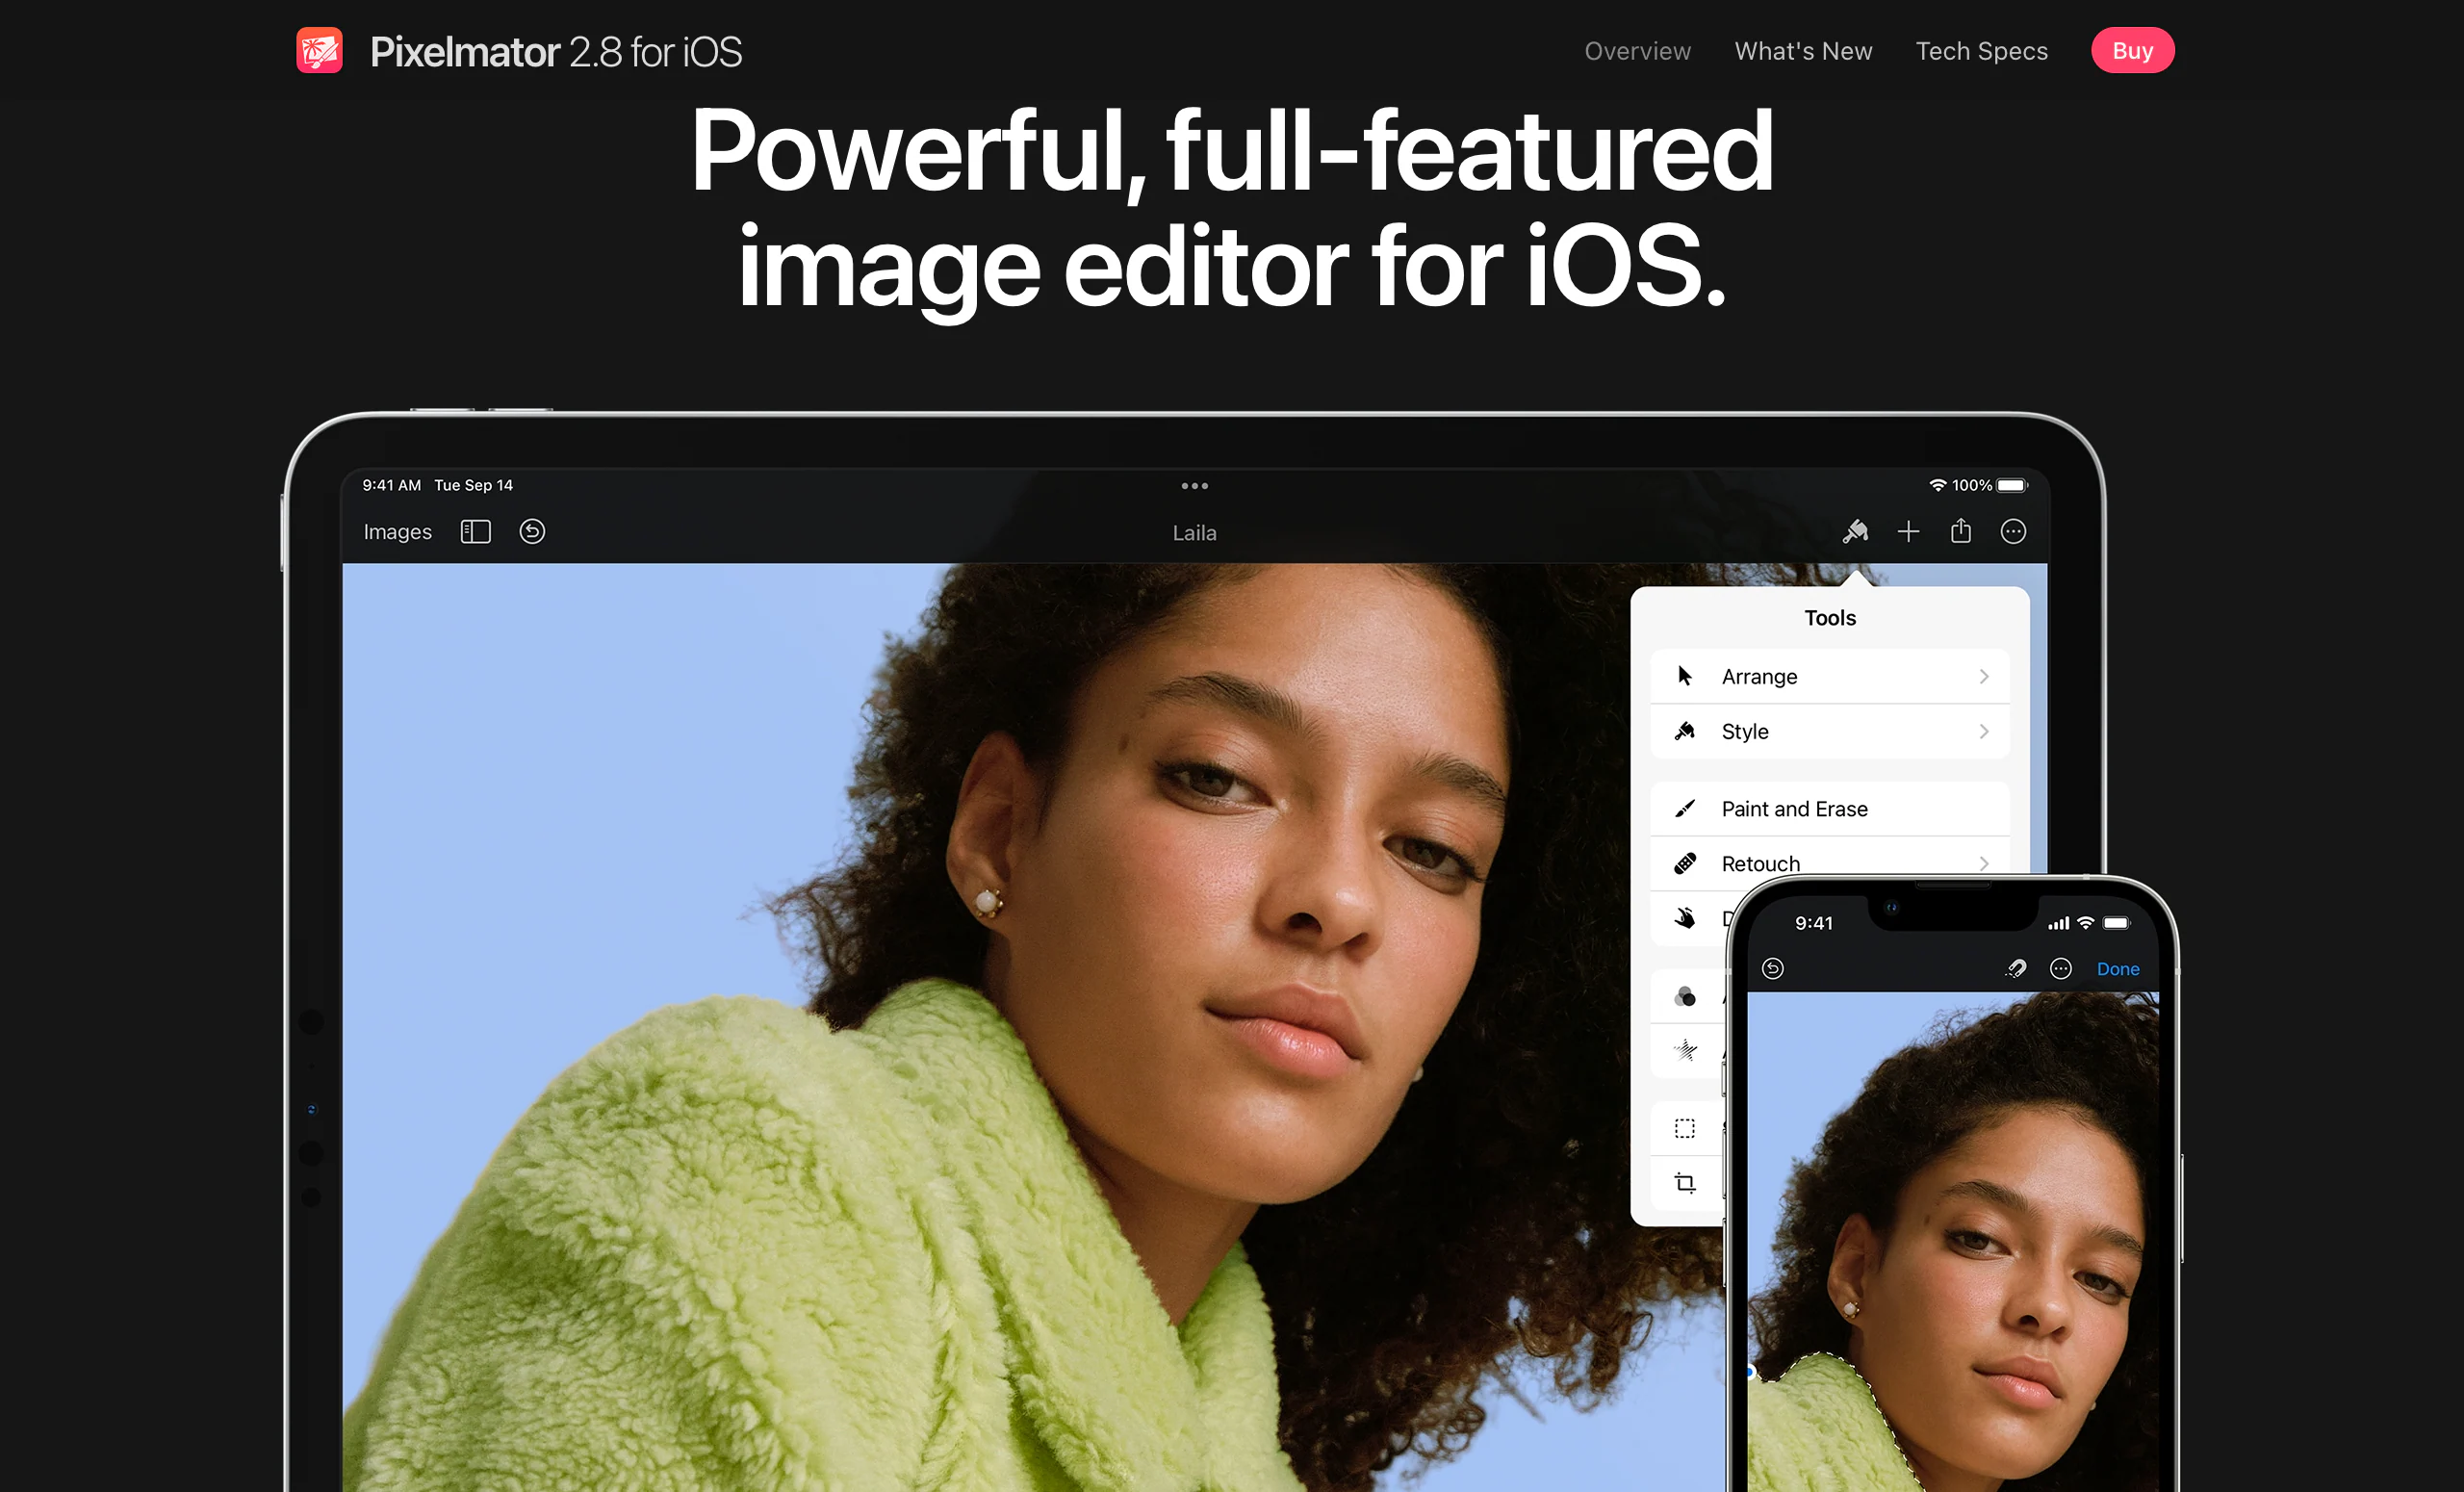
Task: Click the crop tool icon
Action: click(x=1684, y=1182)
